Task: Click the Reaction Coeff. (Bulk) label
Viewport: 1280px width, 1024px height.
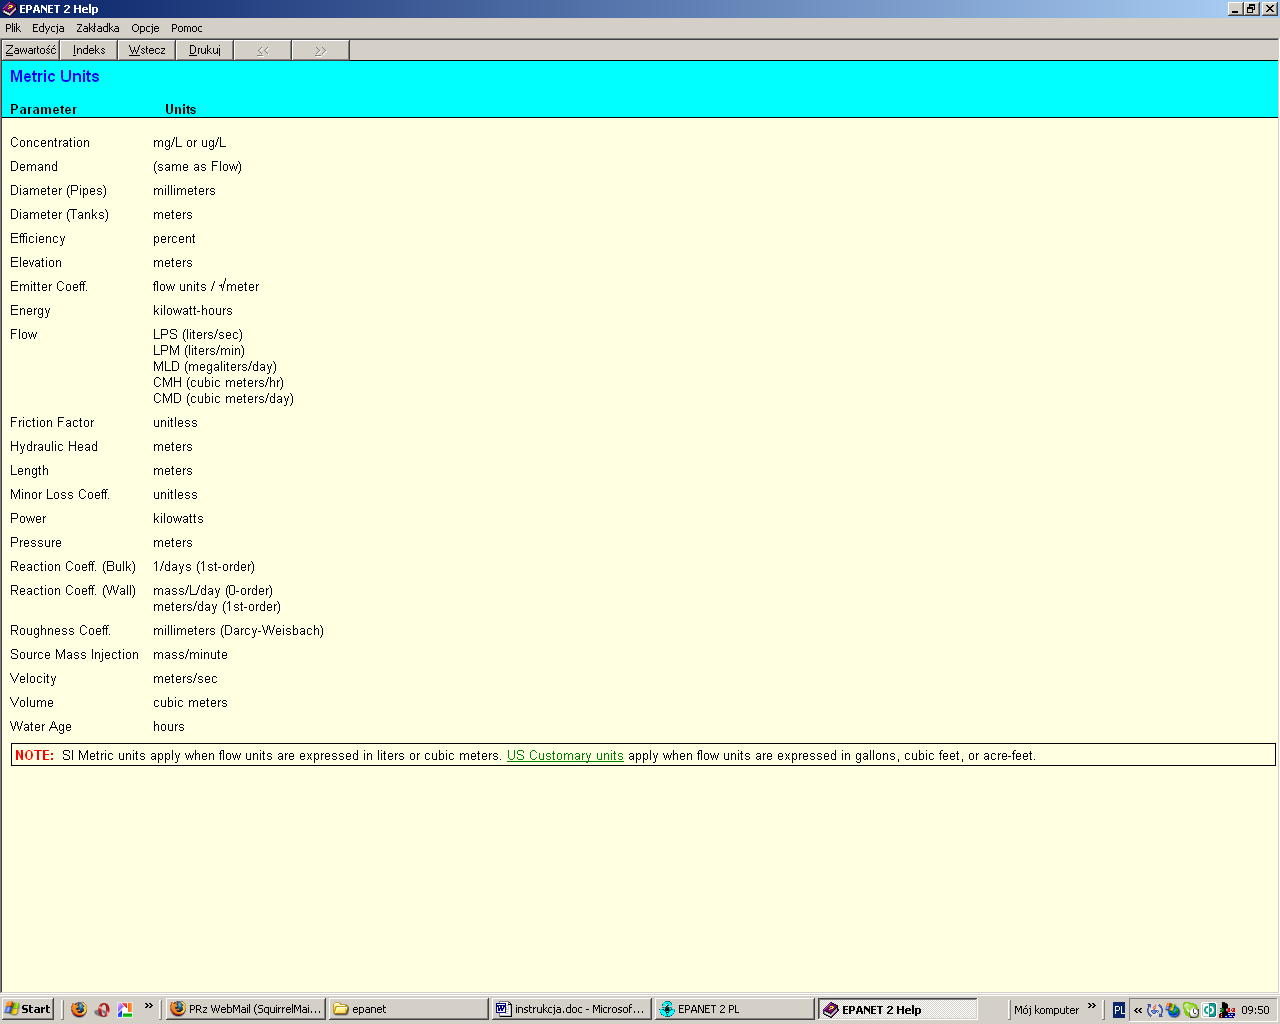Action: pyautogui.click(x=73, y=567)
